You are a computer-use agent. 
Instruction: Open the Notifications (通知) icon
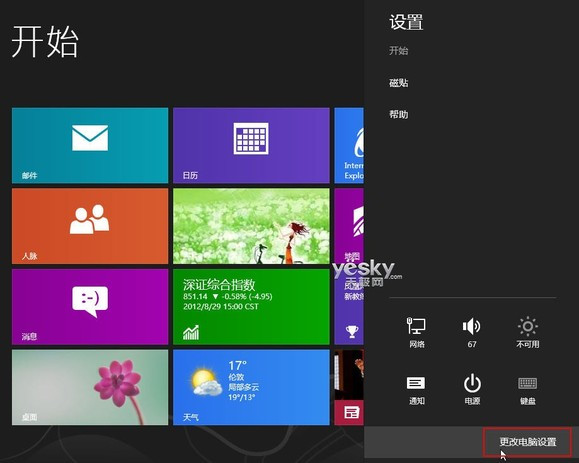pyautogui.click(x=417, y=390)
